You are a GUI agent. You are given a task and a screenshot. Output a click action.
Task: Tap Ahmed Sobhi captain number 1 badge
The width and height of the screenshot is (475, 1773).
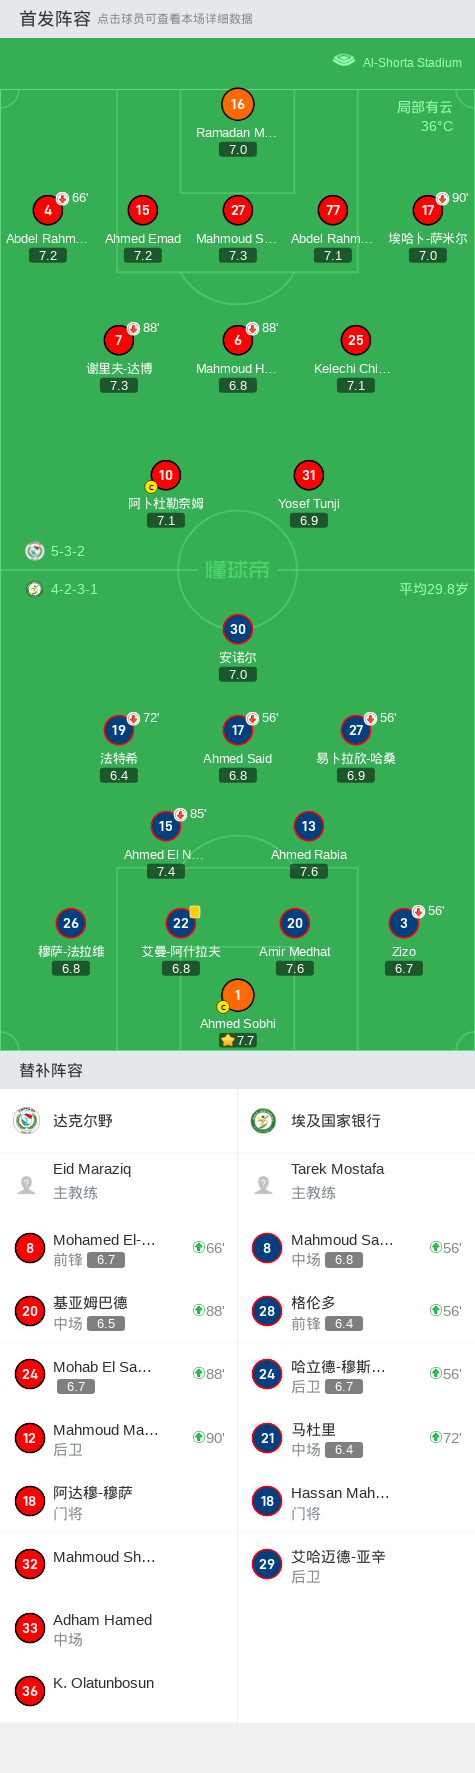click(x=238, y=995)
